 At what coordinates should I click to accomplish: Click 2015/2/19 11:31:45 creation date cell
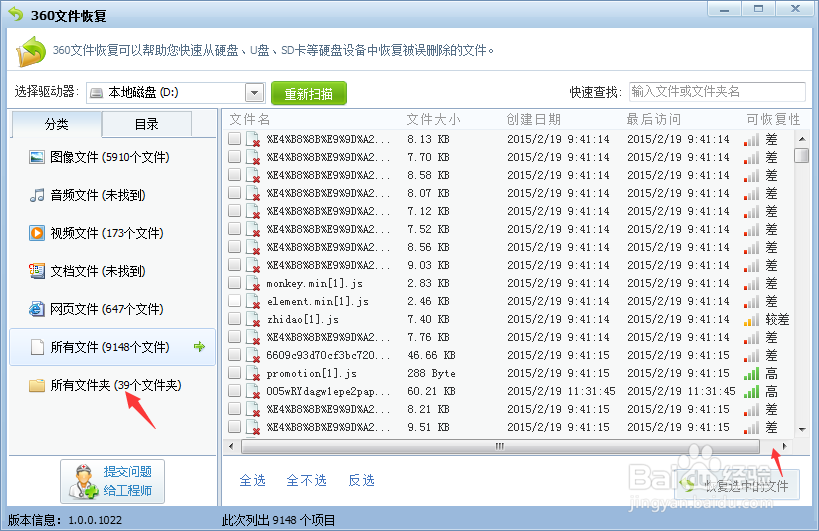click(x=561, y=392)
